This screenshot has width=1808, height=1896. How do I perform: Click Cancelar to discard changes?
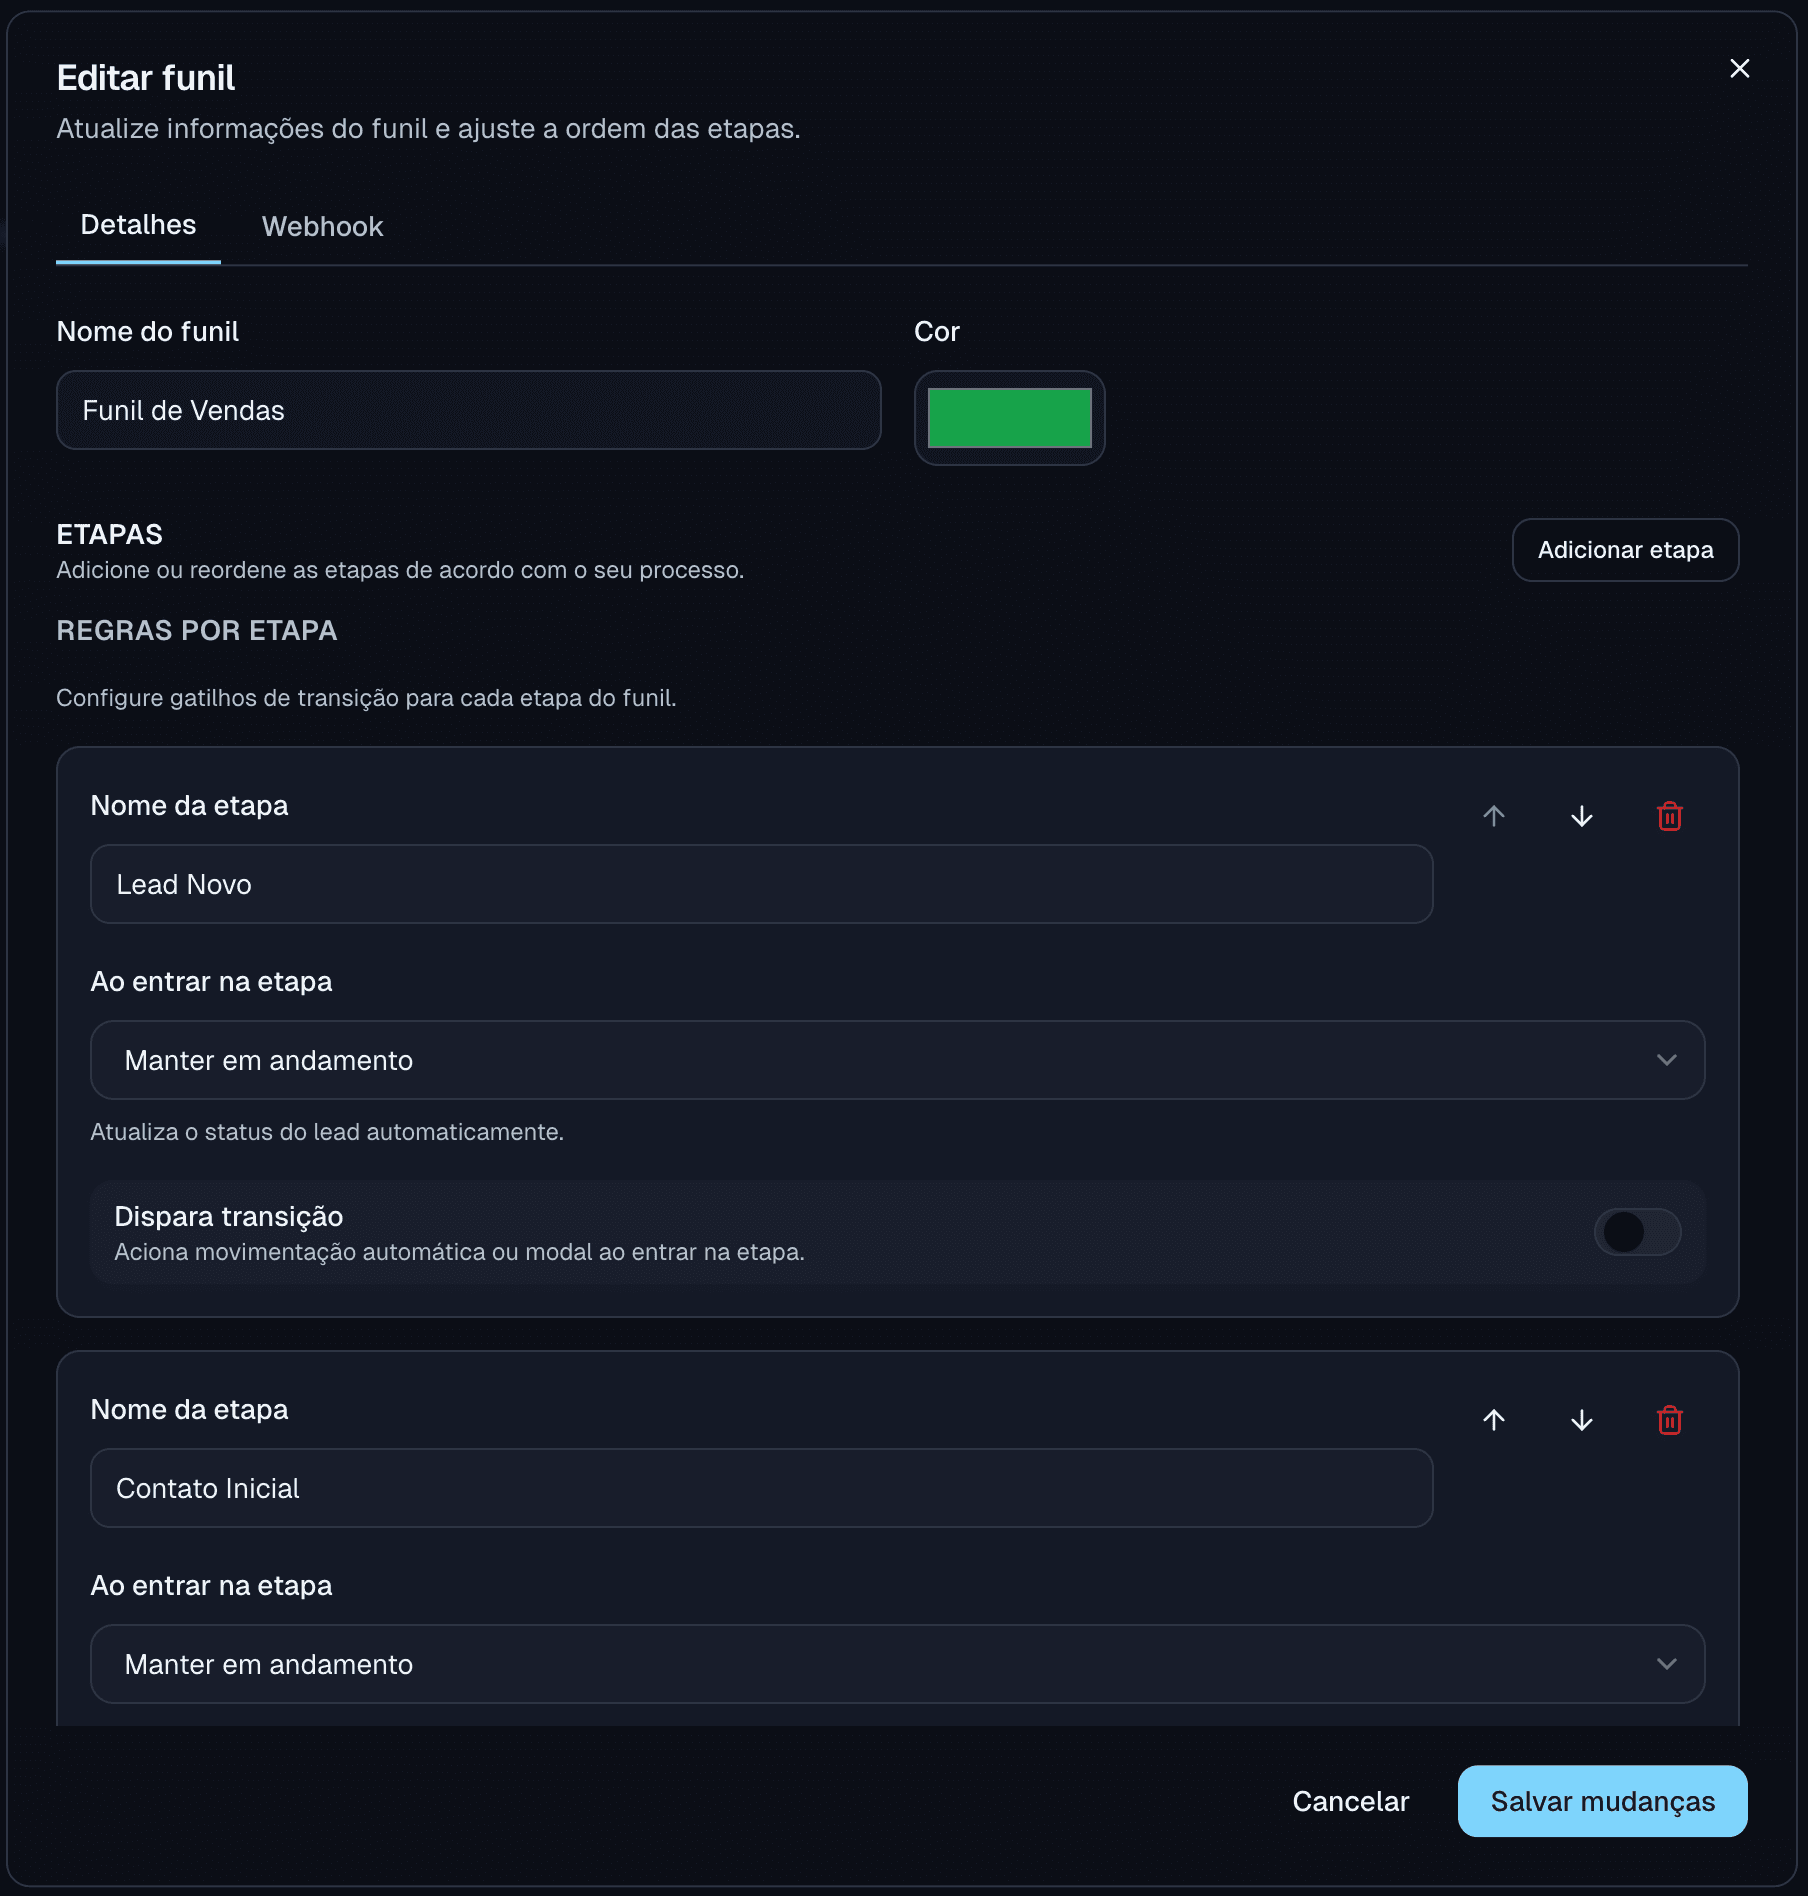[x=1350, y=1801]
